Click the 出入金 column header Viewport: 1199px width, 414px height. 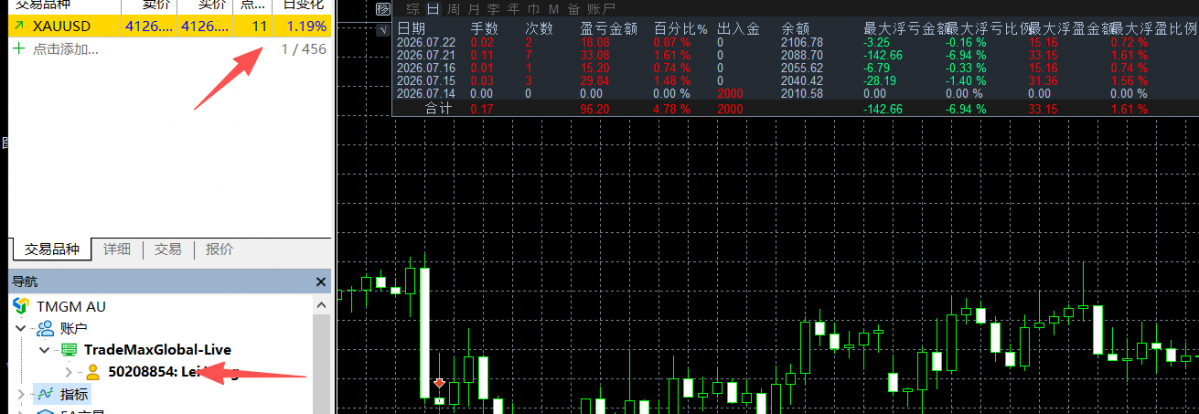[x=738, y=30]
